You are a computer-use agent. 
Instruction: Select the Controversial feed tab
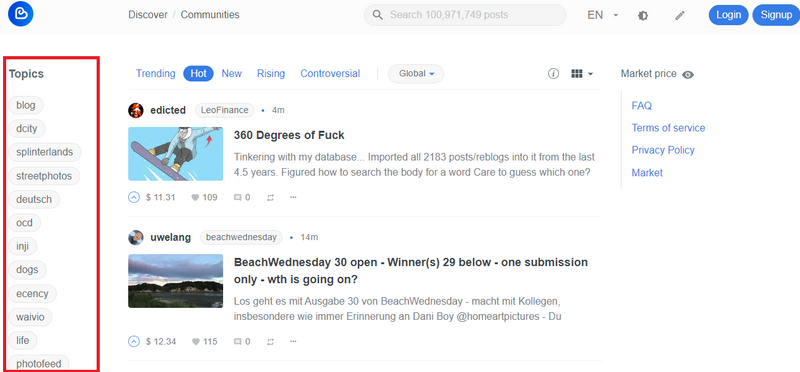point(330,73)
